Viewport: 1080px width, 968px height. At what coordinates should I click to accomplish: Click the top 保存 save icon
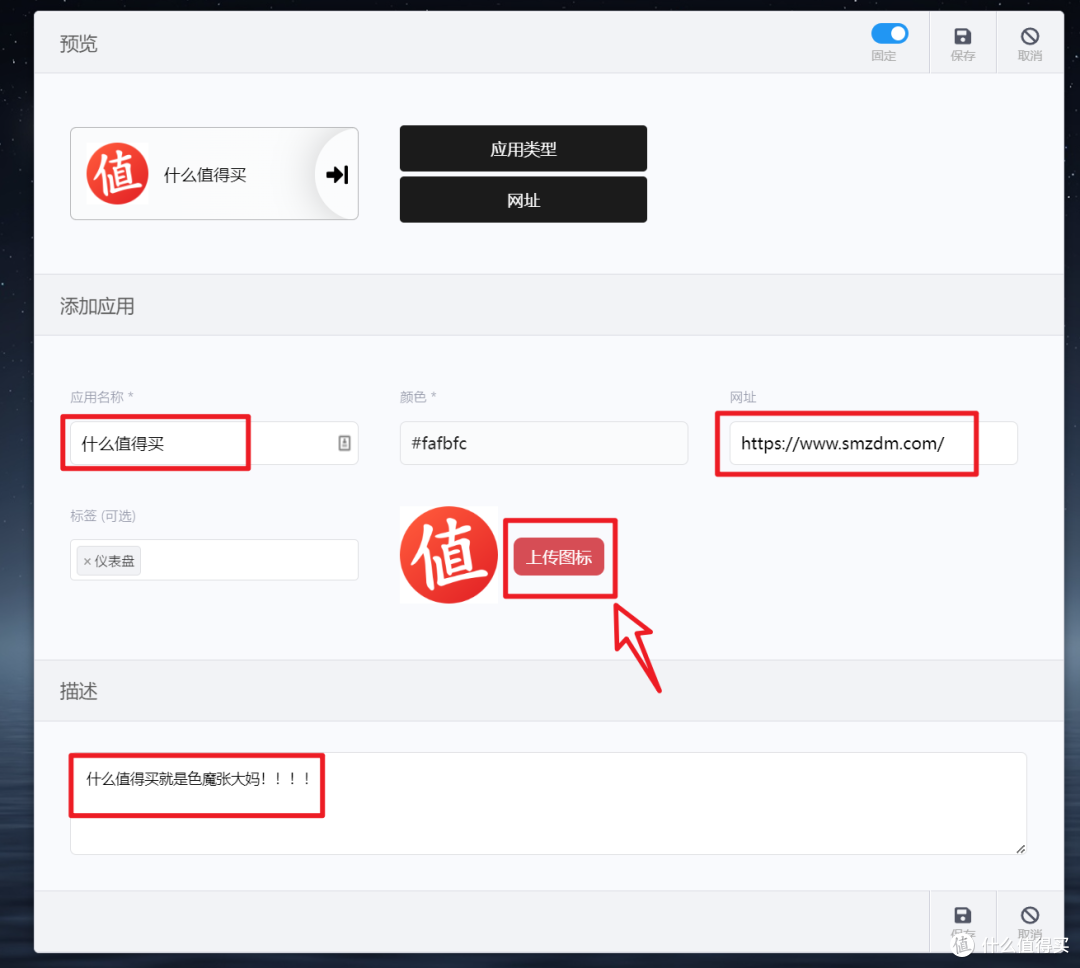tap(962, 37)
